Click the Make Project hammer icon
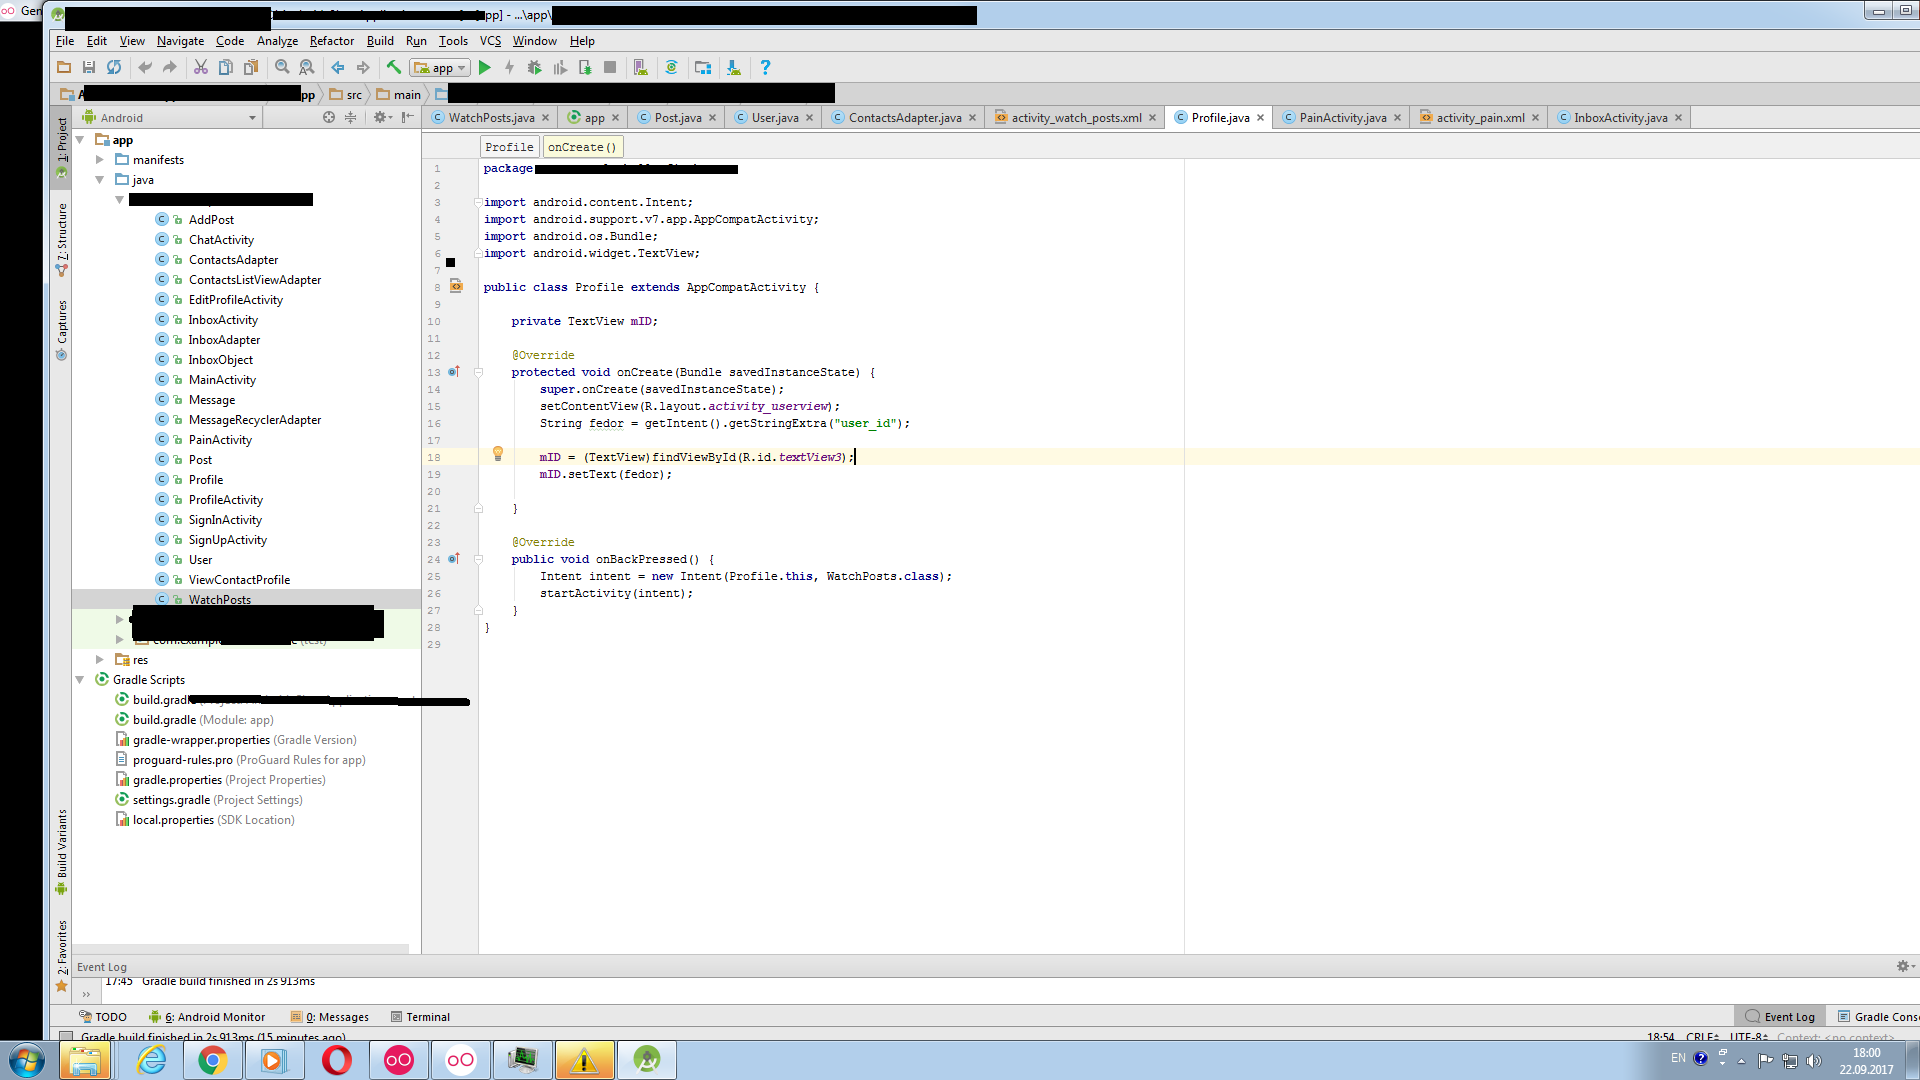 [394, 67]
